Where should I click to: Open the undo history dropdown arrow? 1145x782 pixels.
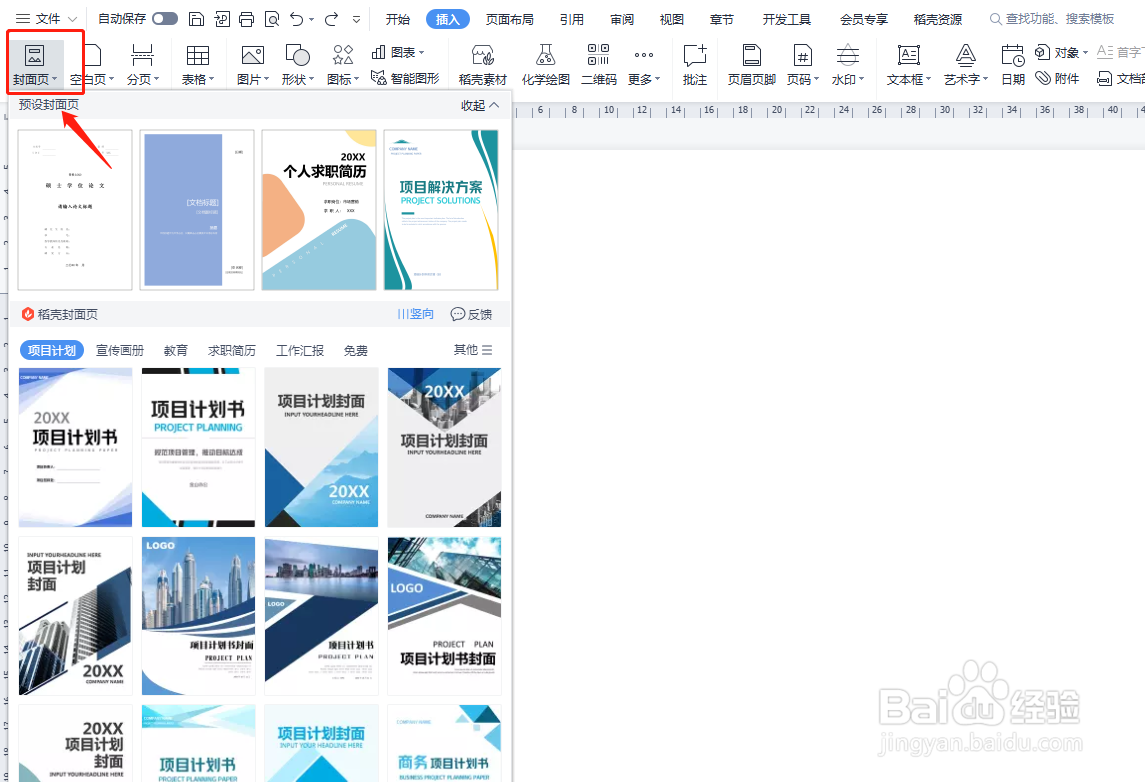click(x=312, y=19)
